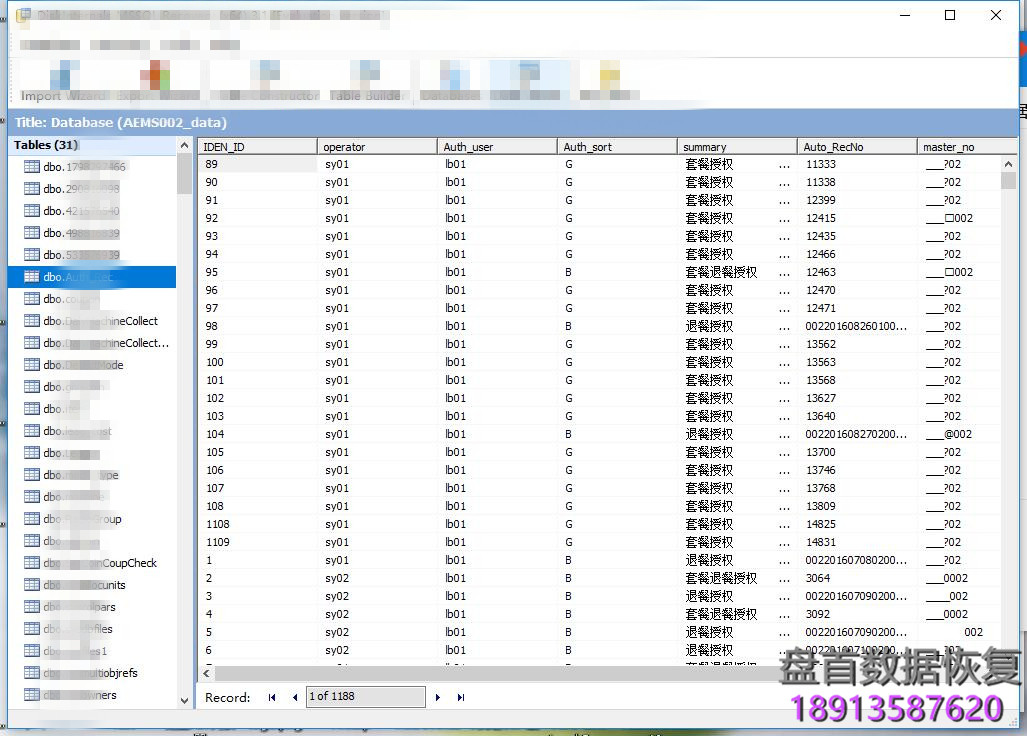Screen dimensions: 1027x736
Task: Advance to the next record
Action: [x=438, y=697]
